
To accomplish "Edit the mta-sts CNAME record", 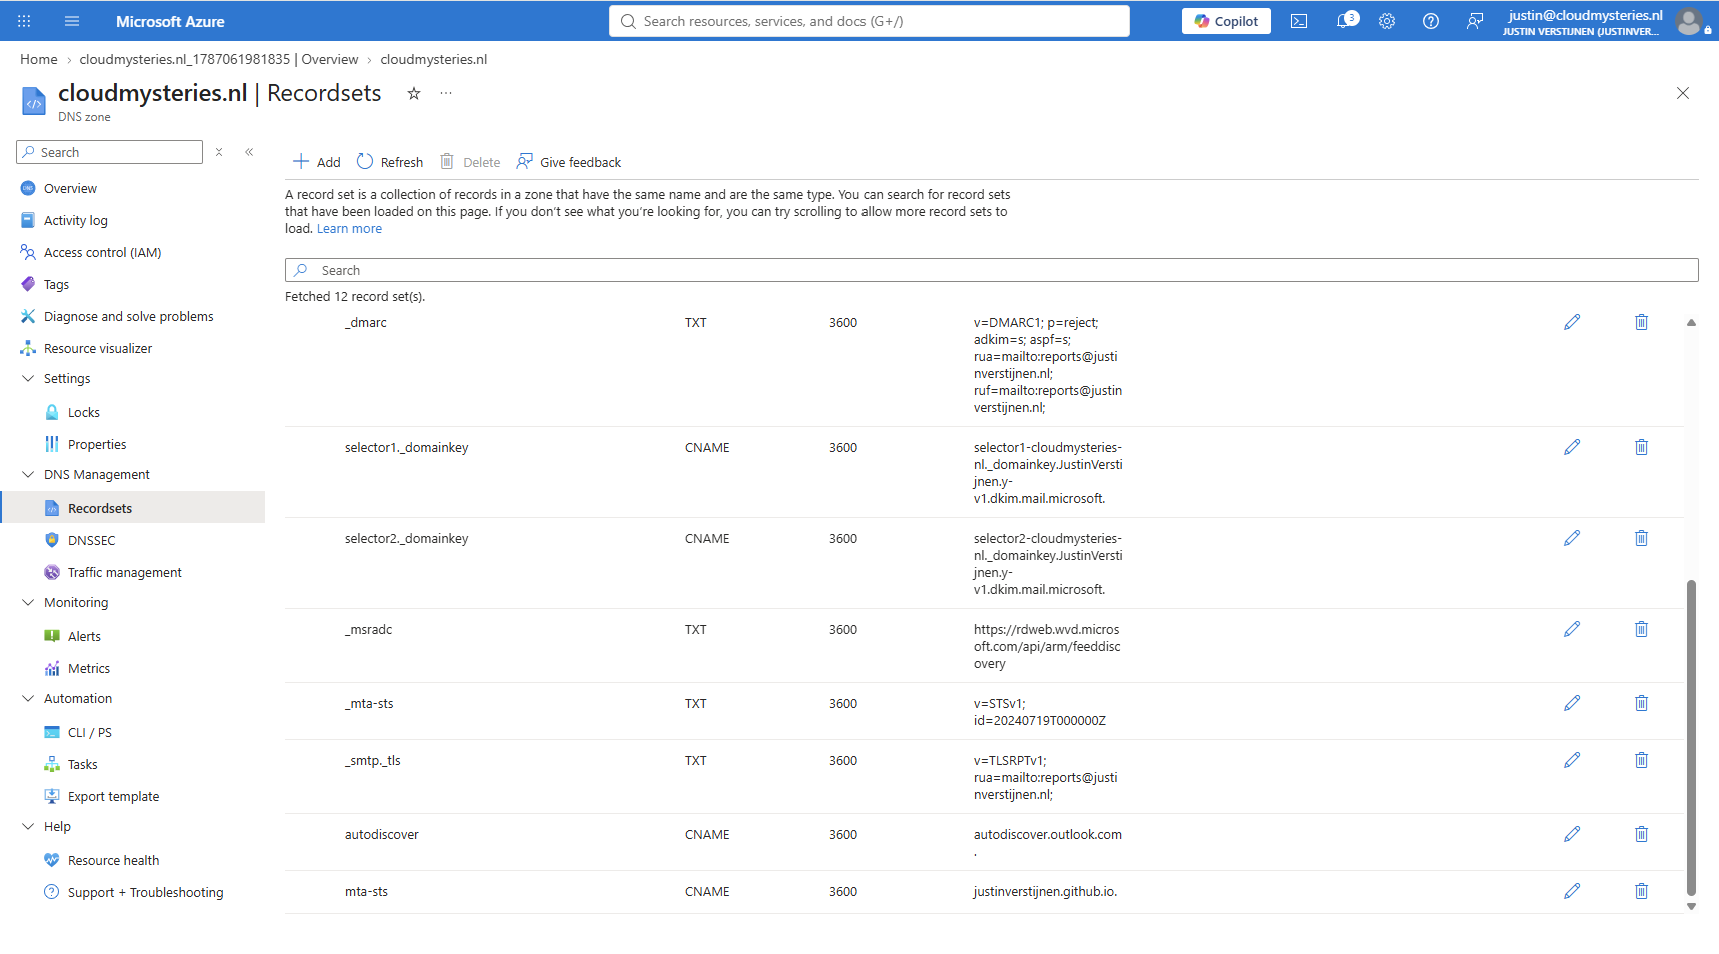I will (x=1572, y=891).
